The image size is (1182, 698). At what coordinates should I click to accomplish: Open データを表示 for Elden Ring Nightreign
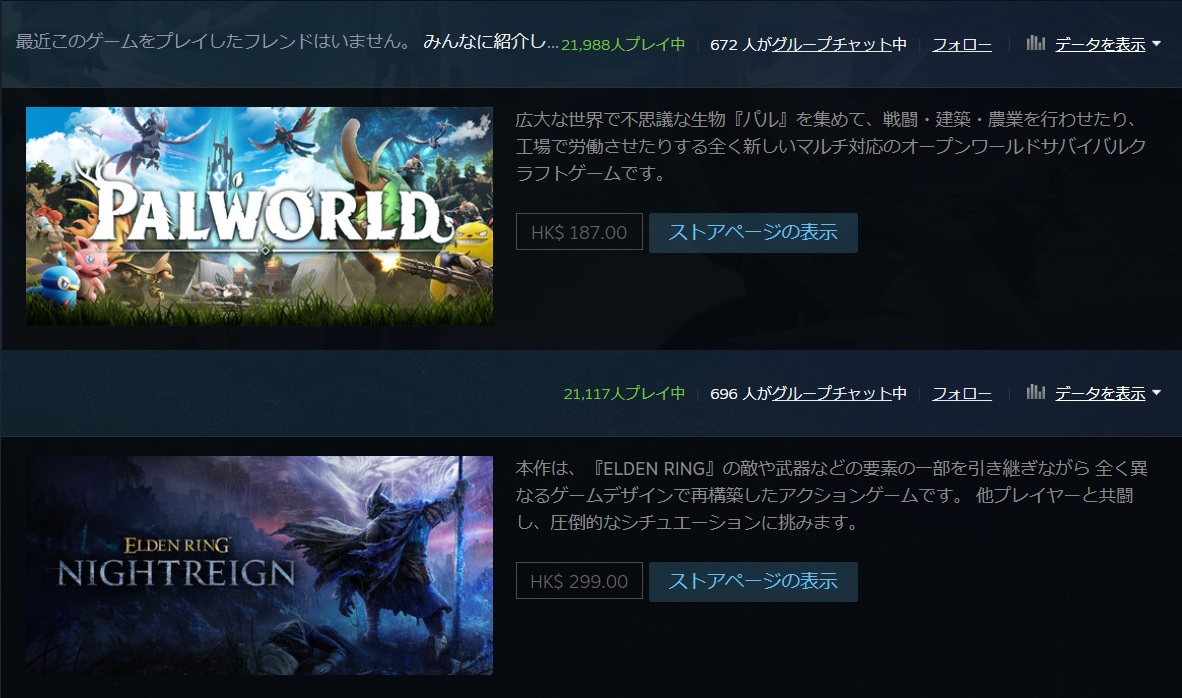(1100, 393)
